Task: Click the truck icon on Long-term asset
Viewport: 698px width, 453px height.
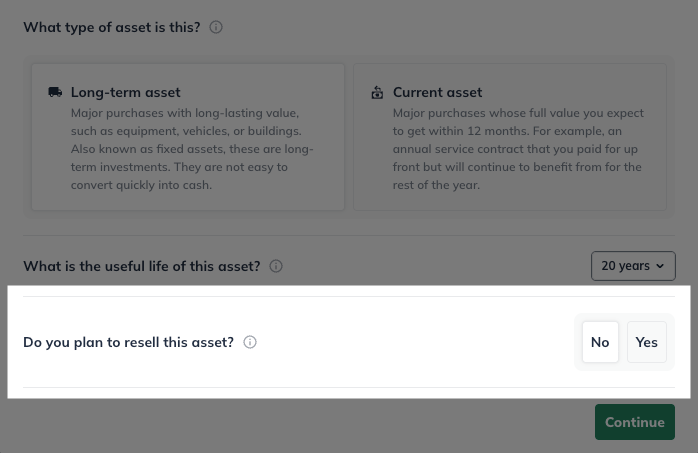Action: pos(55,92)
